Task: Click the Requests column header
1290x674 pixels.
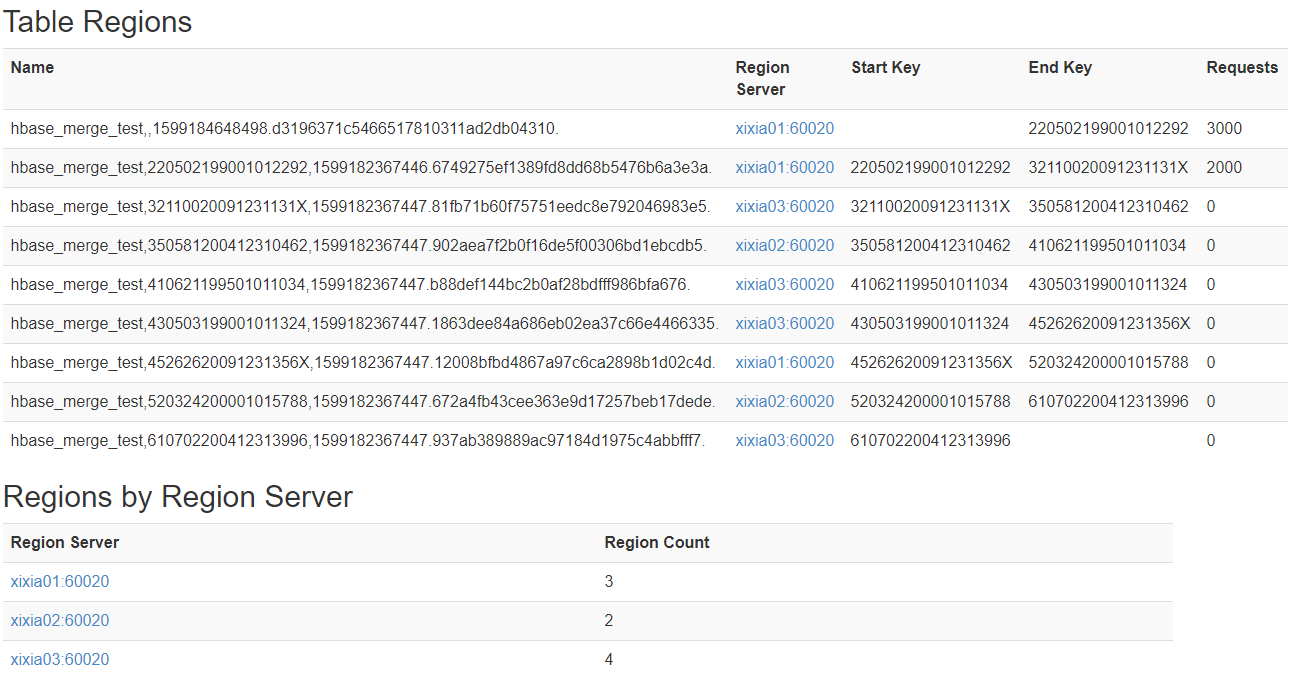Action: [1242, 68]
